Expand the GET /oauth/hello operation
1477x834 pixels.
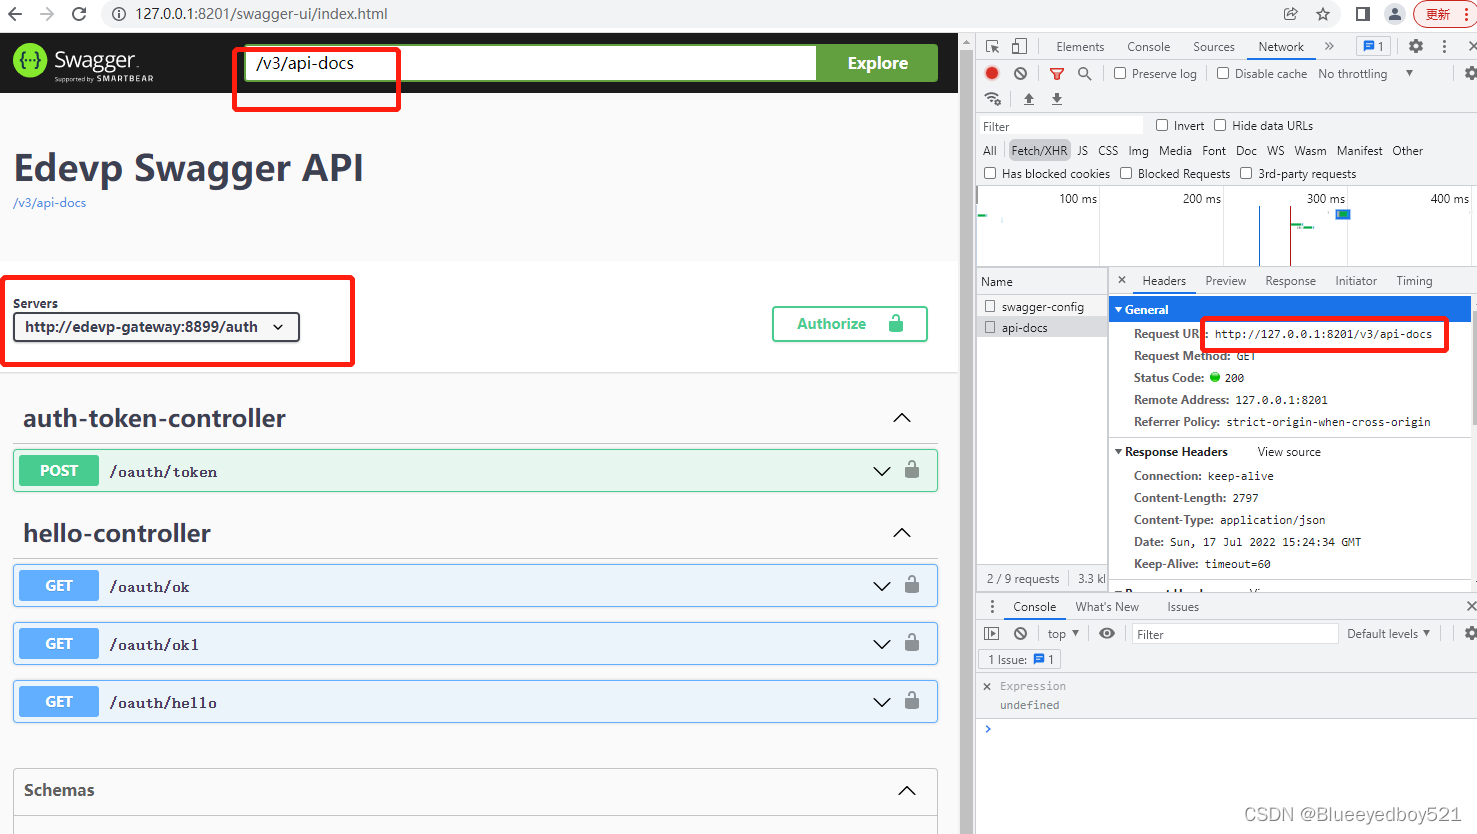pyautogui.click(x=881, y=701)
